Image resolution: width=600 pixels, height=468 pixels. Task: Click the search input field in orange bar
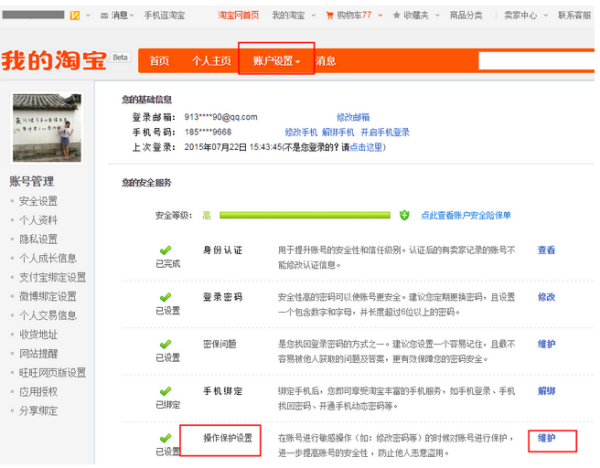click(536, 60)
